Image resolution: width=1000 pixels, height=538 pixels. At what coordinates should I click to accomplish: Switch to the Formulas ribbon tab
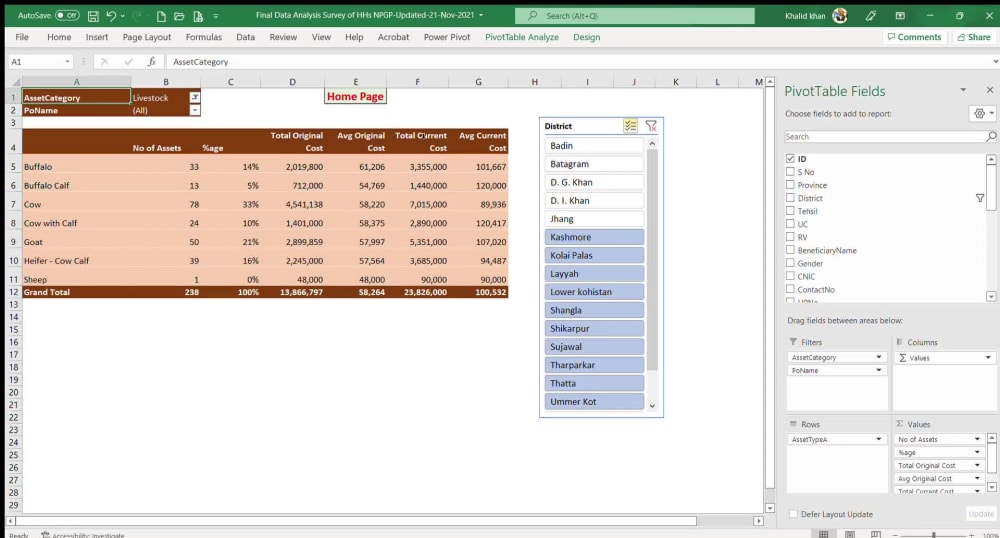click(203, 37)
